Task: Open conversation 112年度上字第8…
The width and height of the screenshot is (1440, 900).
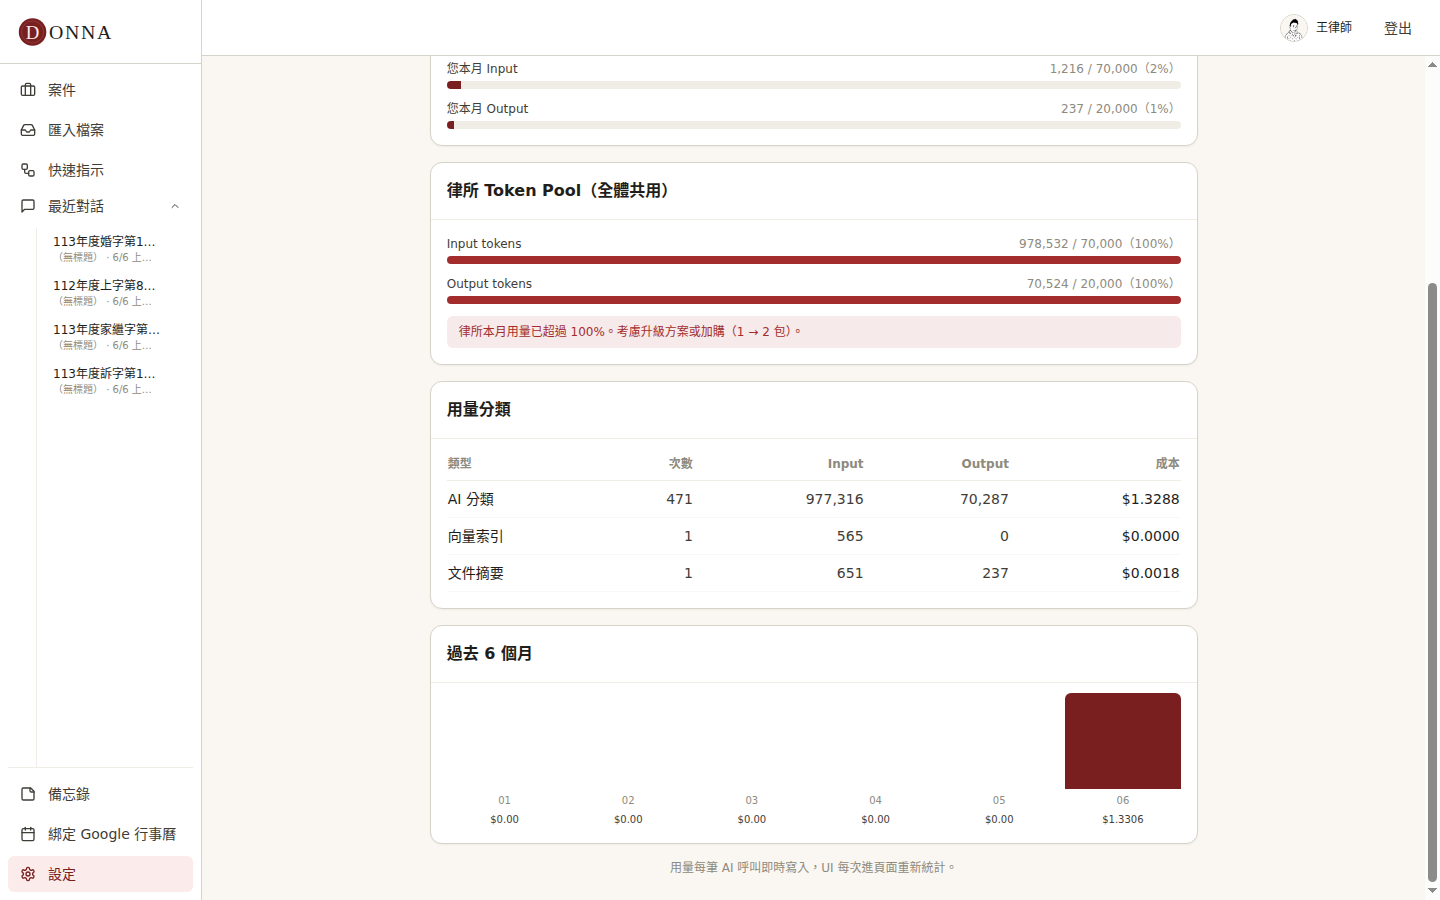Action: pos(115,292)
